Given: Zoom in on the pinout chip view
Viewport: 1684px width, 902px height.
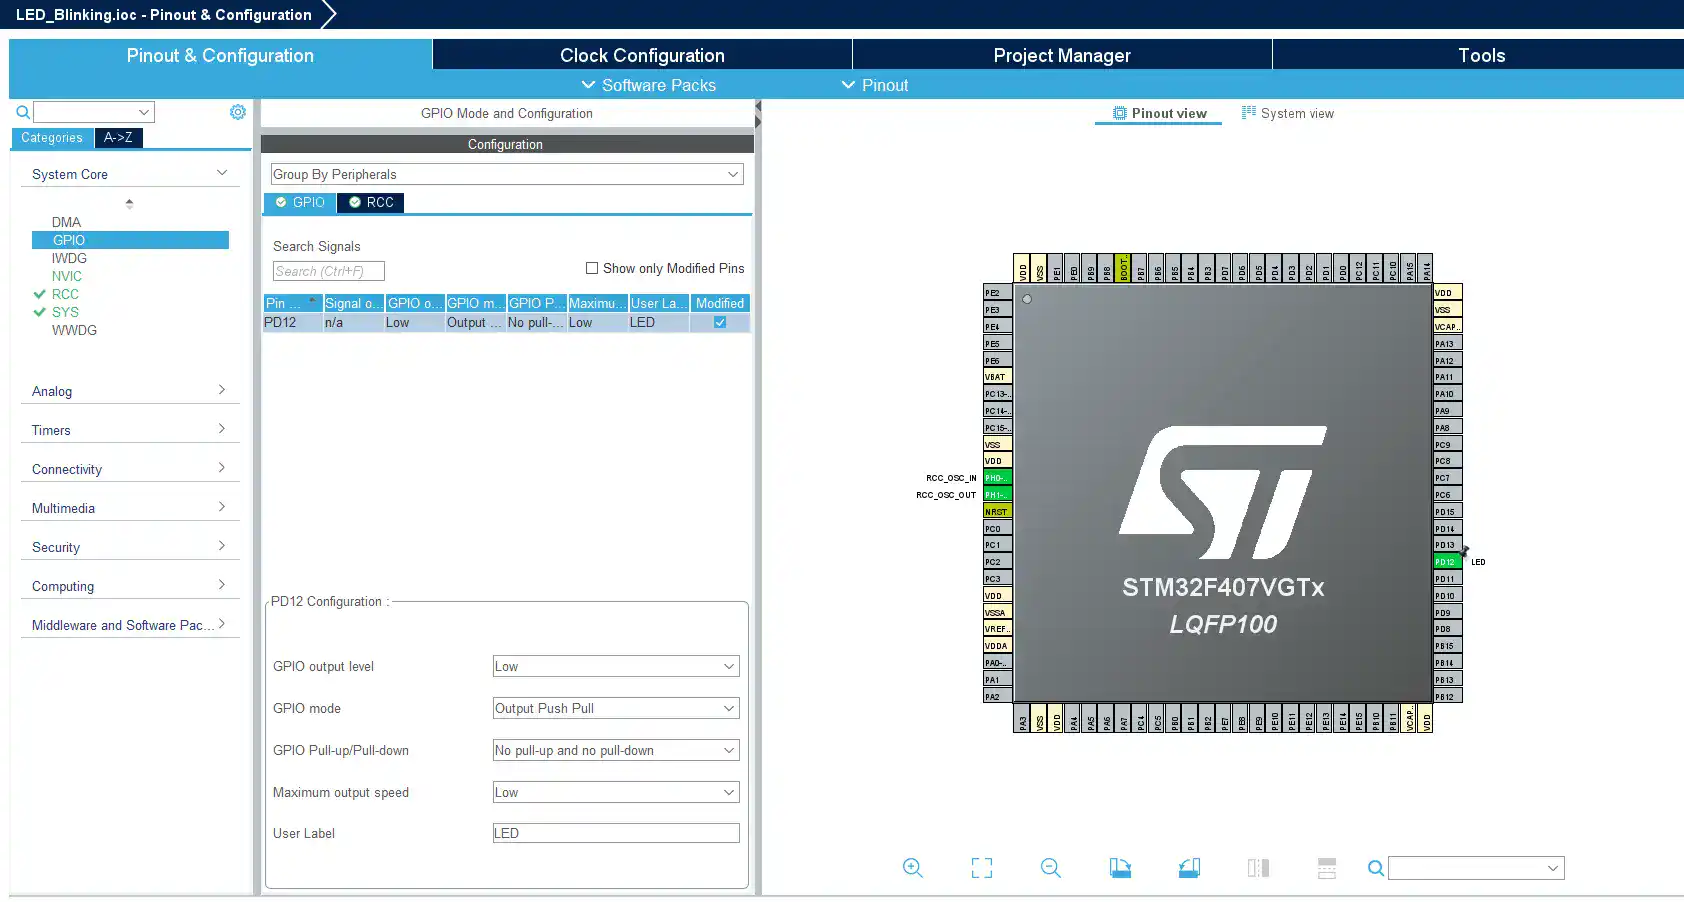Looking at the screenshot, I should 912,868.
